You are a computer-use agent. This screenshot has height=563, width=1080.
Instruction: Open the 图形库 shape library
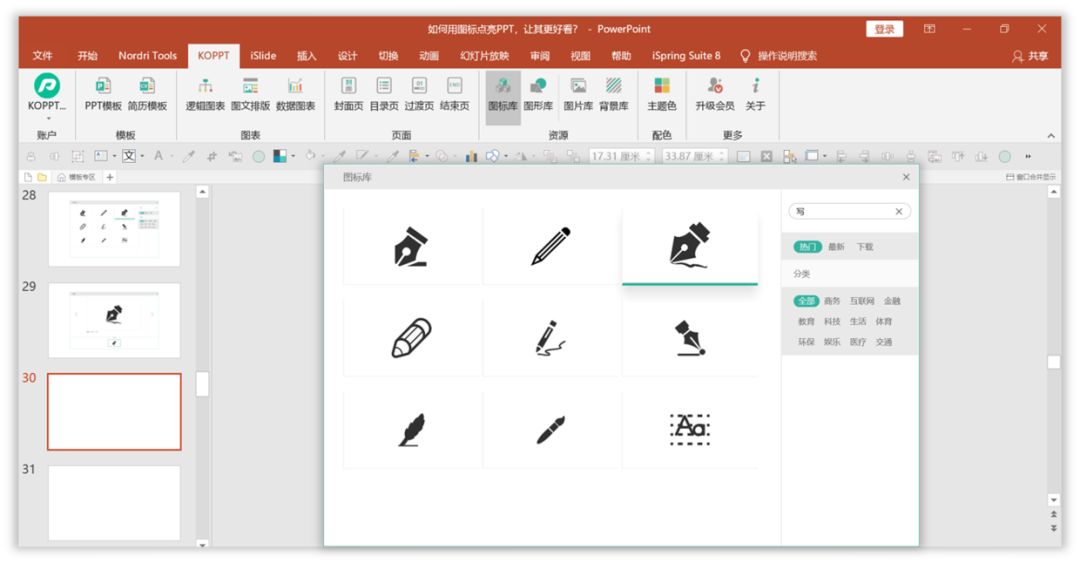coord(538,93)
